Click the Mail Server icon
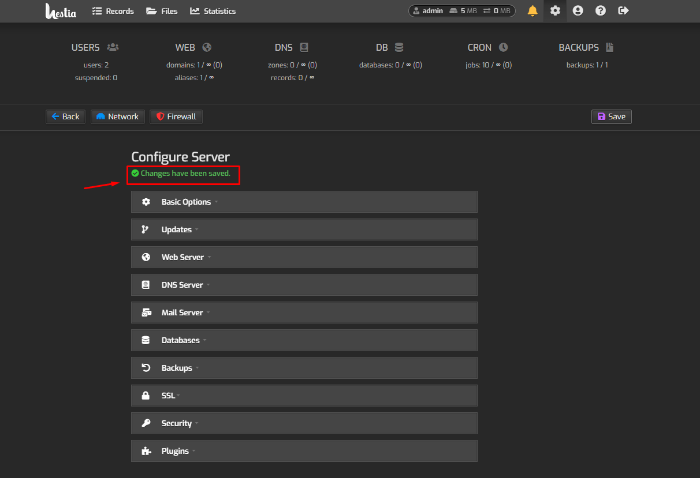 pyautogui.click(x=146, y=312)
